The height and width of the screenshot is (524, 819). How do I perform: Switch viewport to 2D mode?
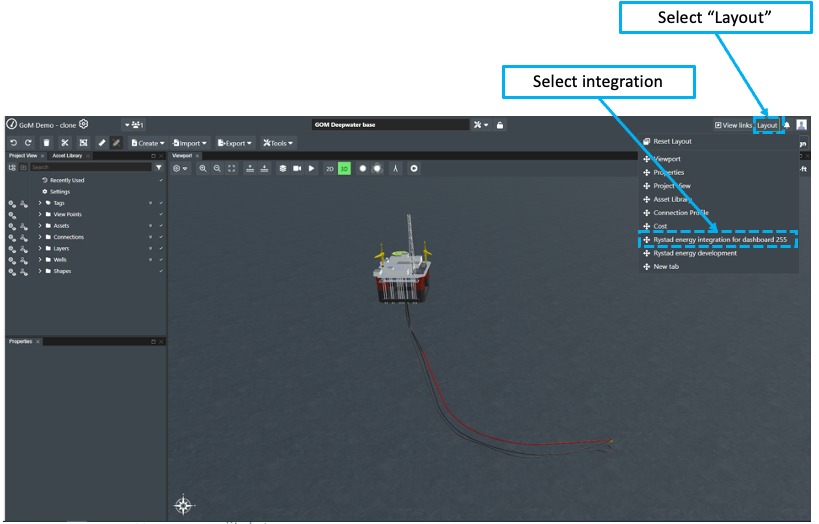click(330, 169)
